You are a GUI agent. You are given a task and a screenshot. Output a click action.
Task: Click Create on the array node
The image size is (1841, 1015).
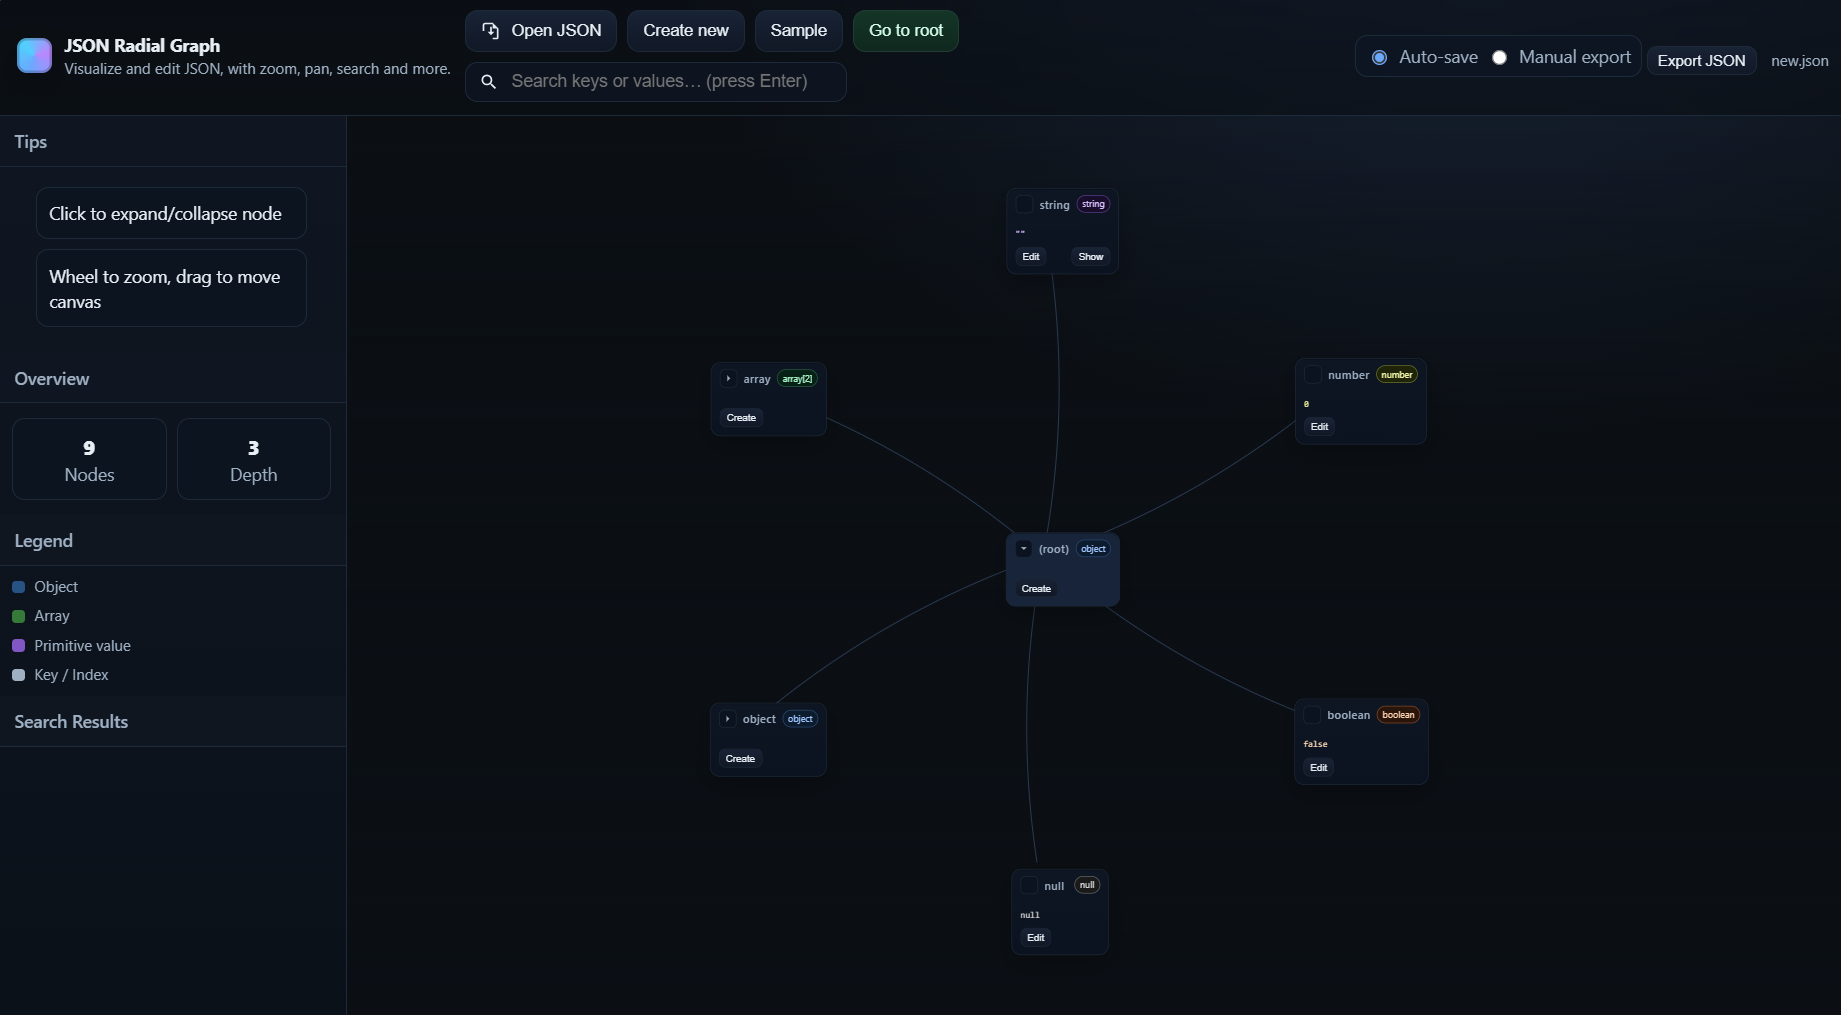click(x=741, y=418)
